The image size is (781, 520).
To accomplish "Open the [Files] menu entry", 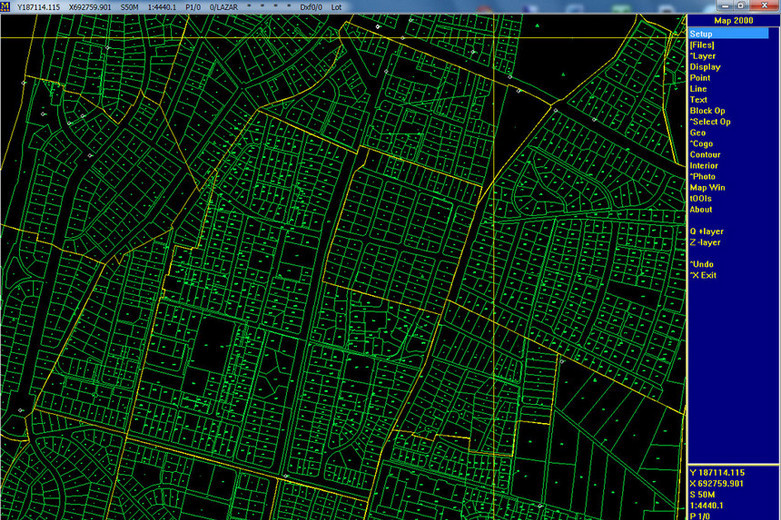I will point(702,45).
